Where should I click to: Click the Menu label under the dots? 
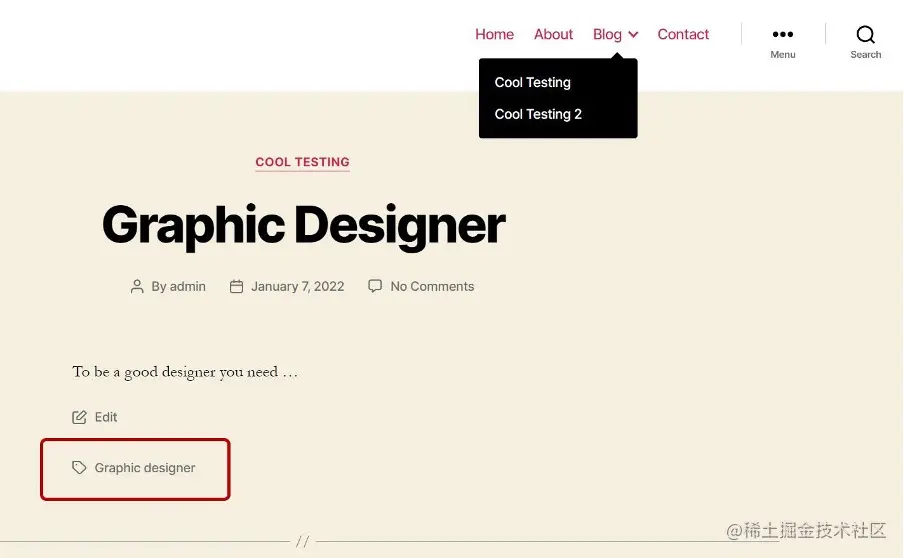(x=782, y=55)
